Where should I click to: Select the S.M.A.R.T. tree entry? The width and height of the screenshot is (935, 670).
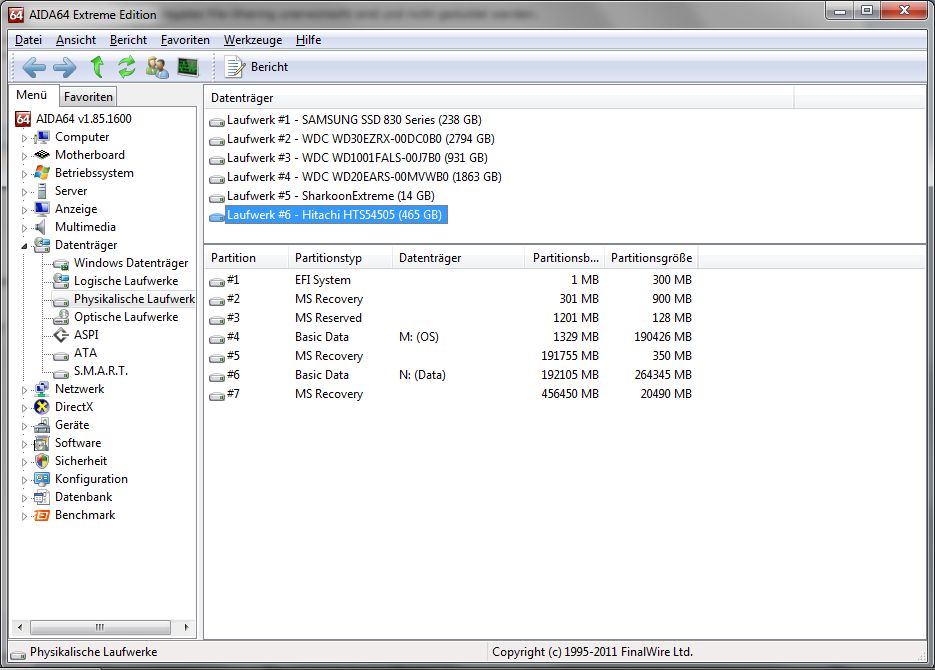[101, 371]
